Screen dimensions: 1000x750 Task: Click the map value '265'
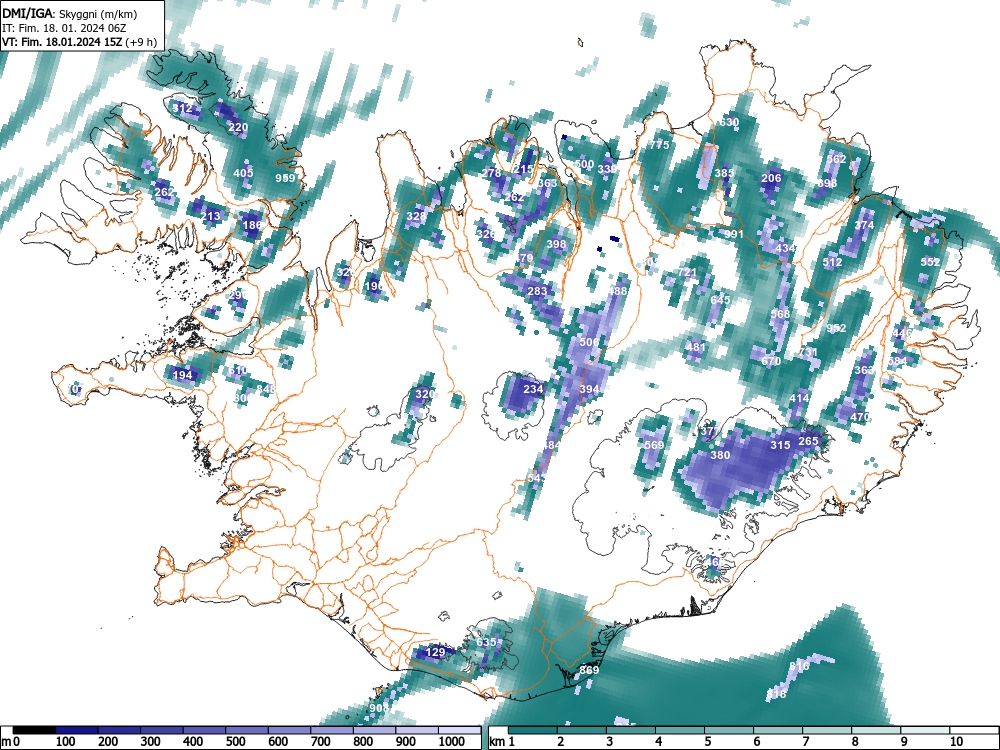pos(808,441)
